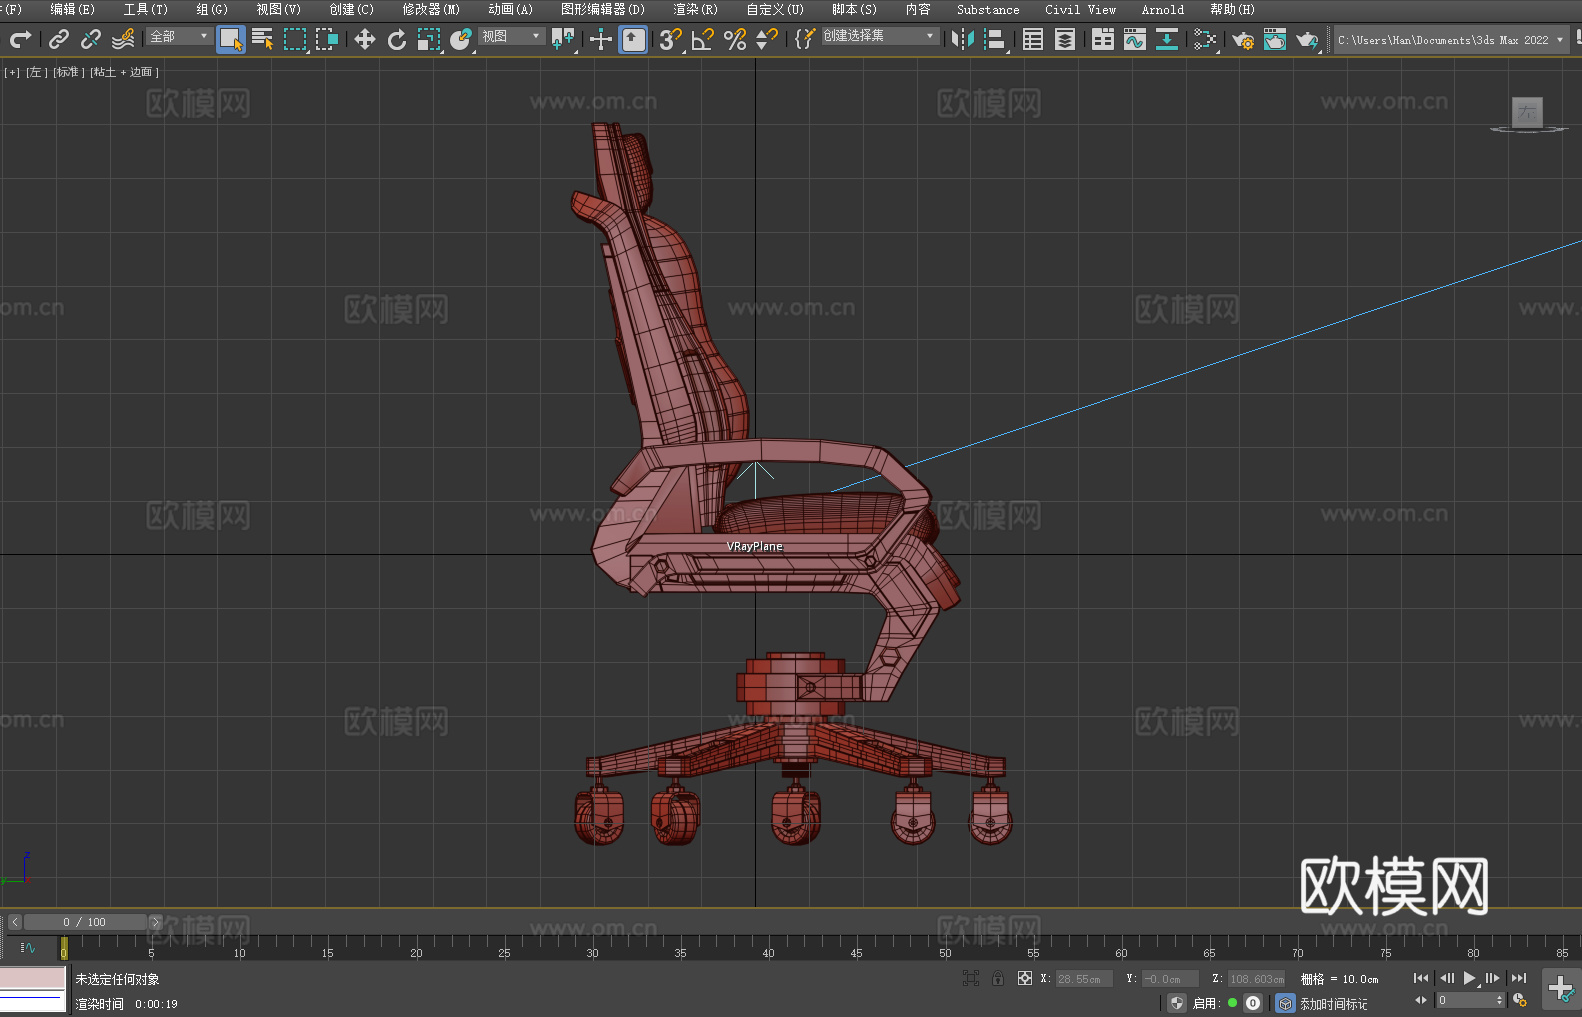The image size is (1582, 1017).
Task: Open the [粘土 + 边面] shading menu
Action: pyautogui.click(x=124, y=72)
